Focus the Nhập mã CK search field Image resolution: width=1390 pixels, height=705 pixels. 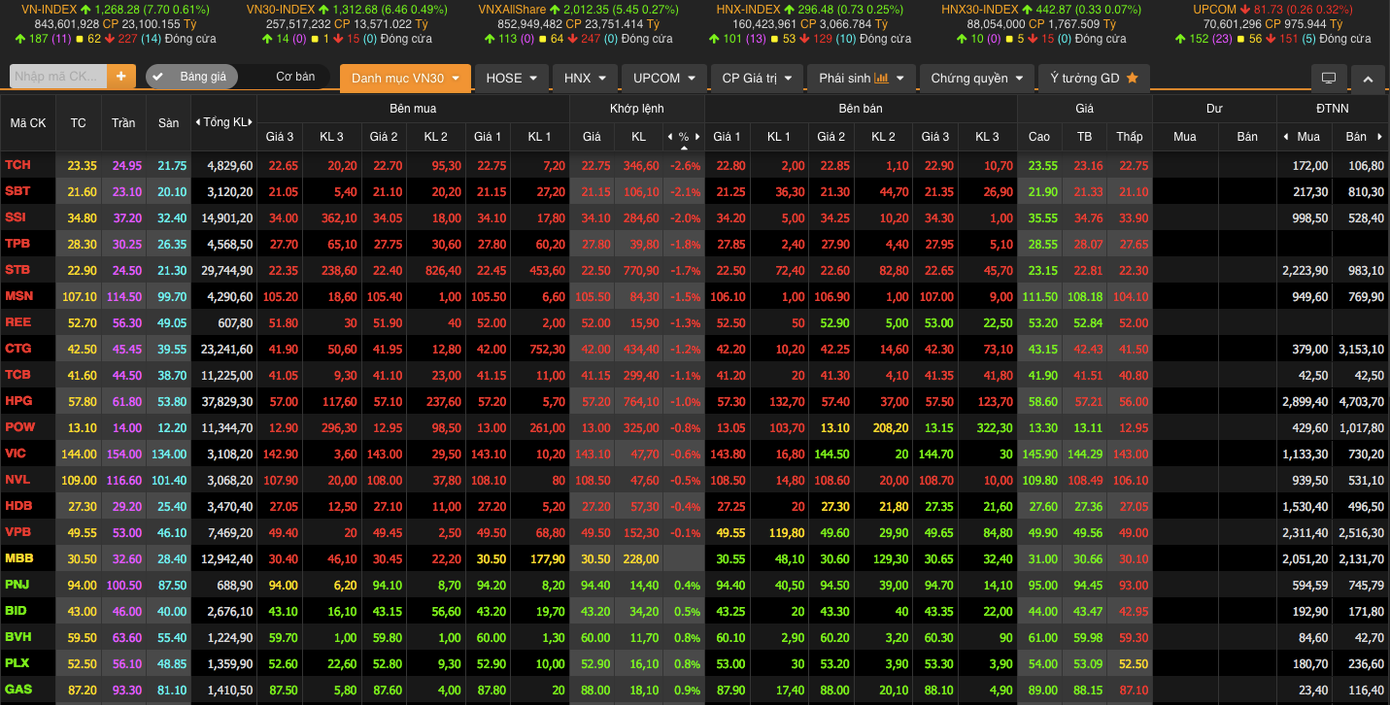[x=57, y=77]
